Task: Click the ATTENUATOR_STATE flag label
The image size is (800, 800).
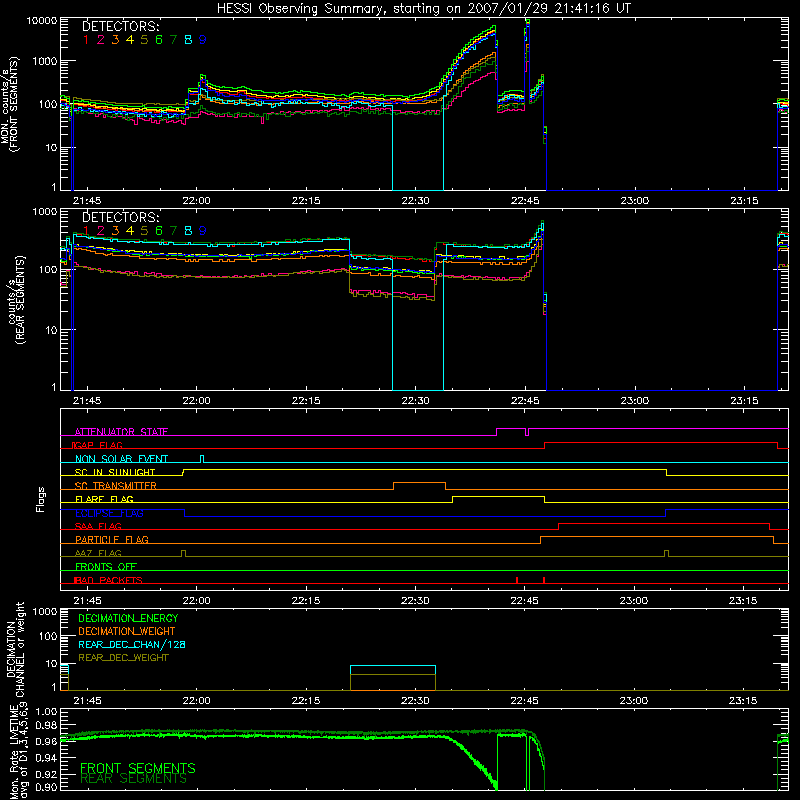Action: point(121,432)
